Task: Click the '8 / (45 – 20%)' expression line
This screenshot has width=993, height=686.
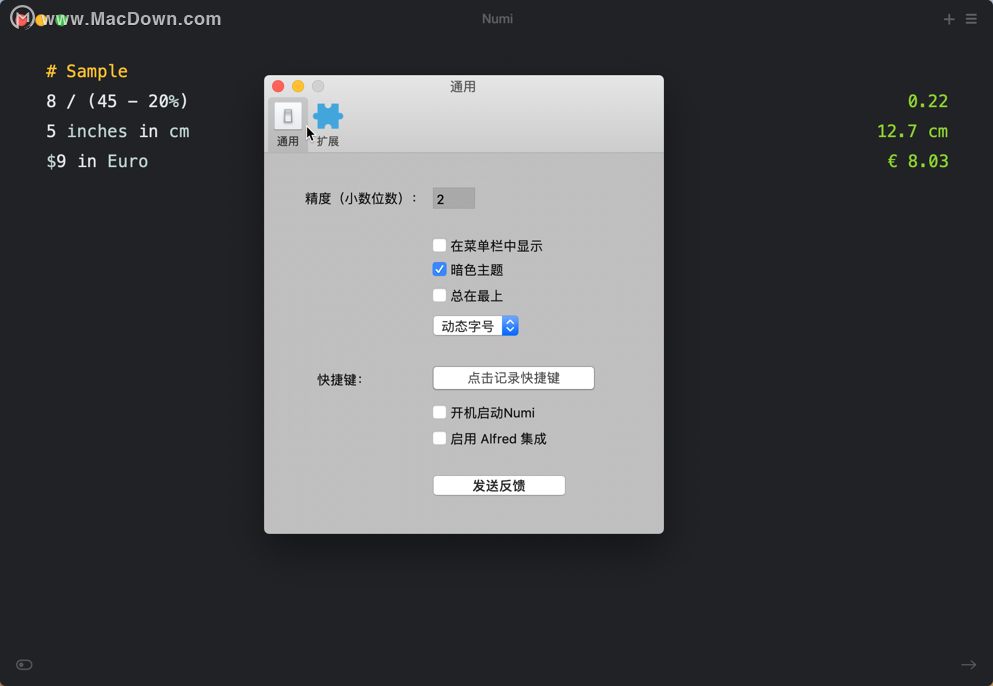Action: [x=117, y=101]
